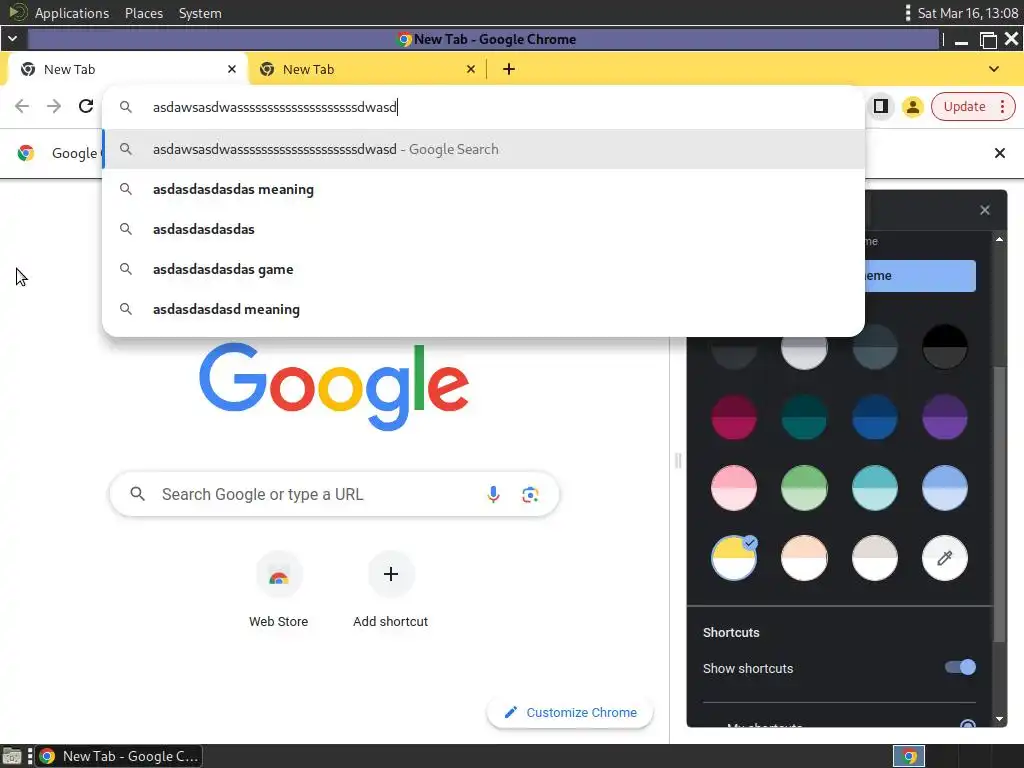Click inside the address bar text
Image resolution: width=1024 pixels, height=768 pixels.
pos(275,107)
